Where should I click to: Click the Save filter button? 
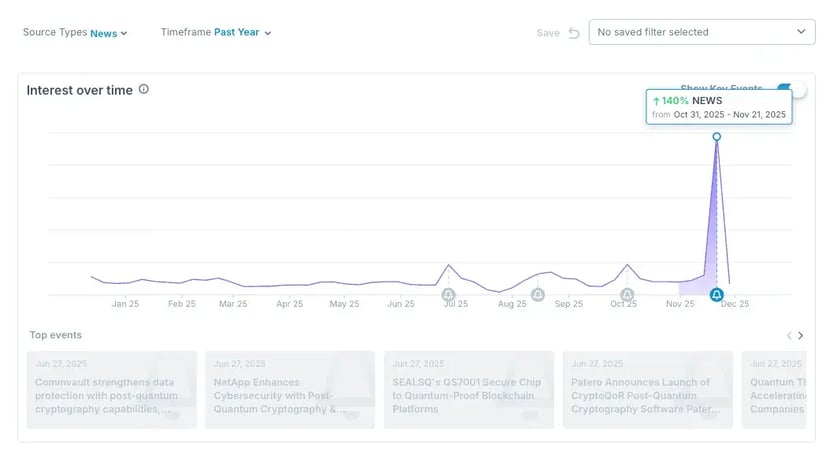548,33
